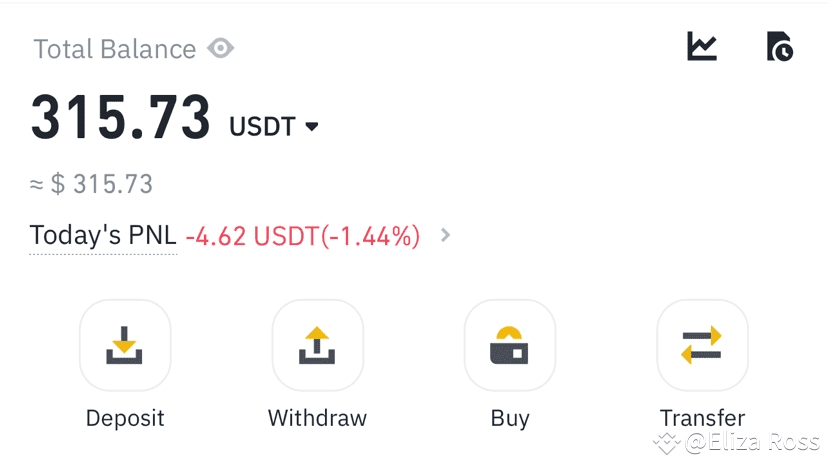
Task: Tap the Withdraw upload icon
Action: [317, 345]
